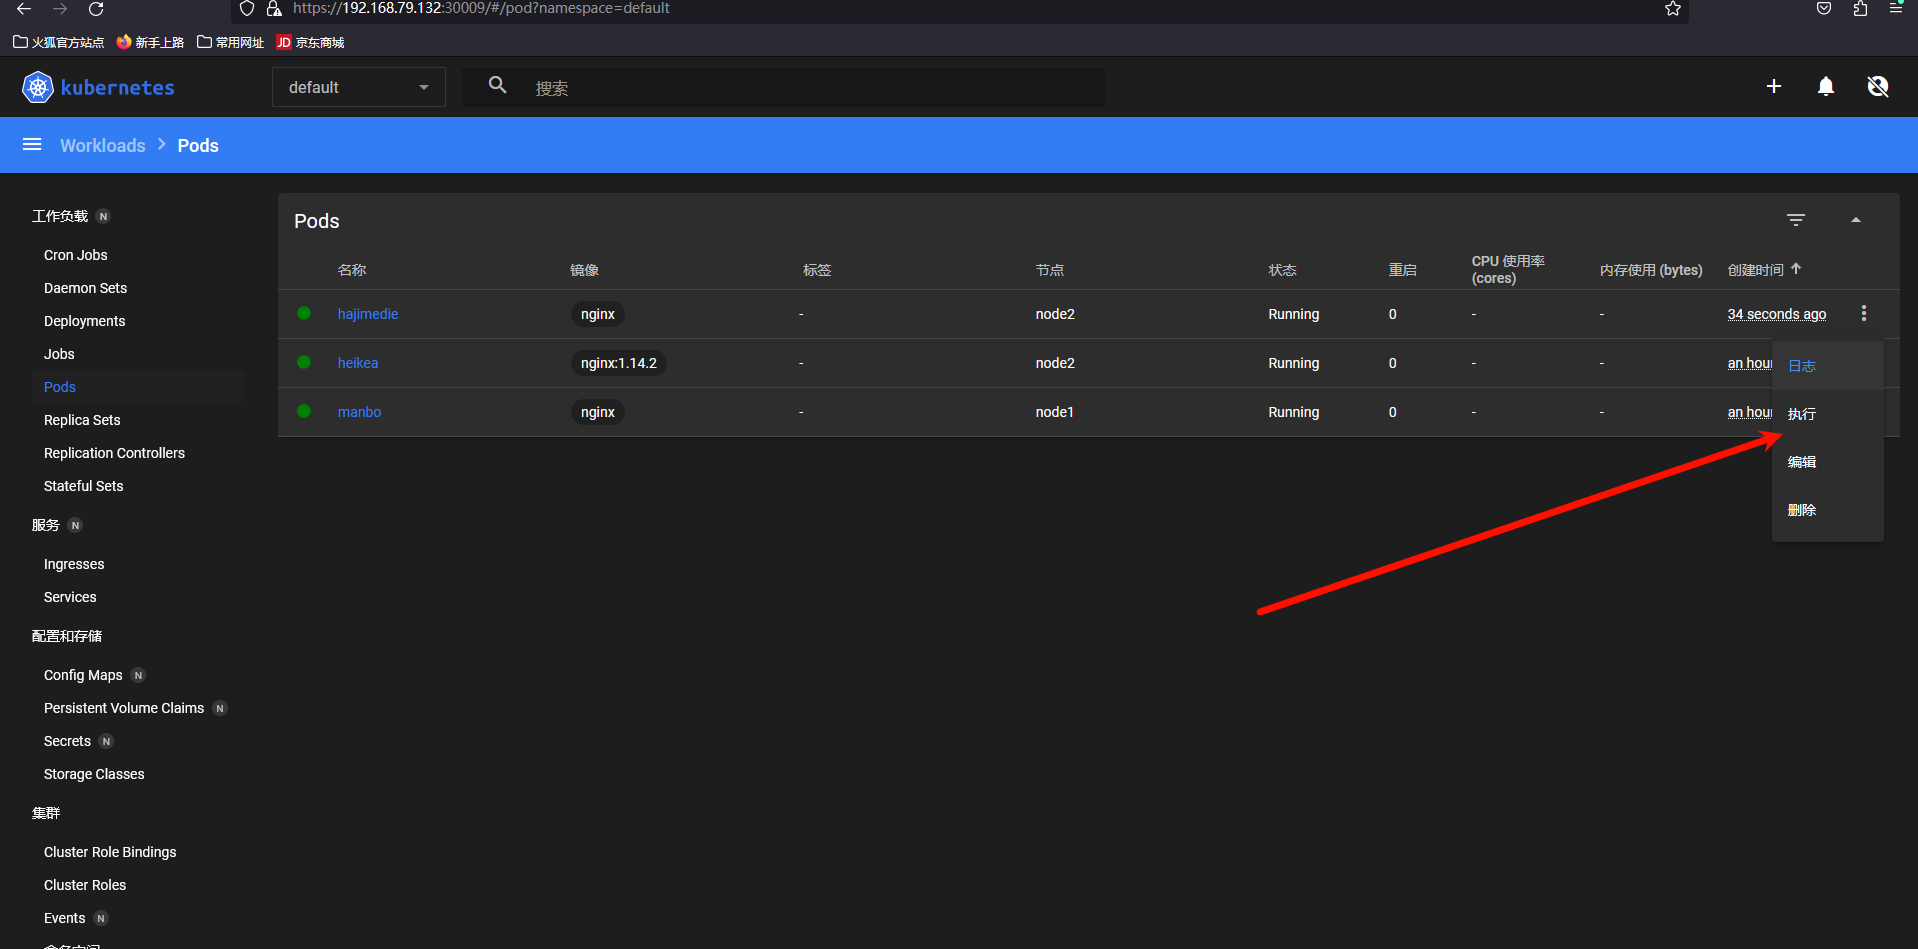Viewport: 1918px width, 949px height.
Task: Go to Deployments in sidebar
Action: pos(84,321)
